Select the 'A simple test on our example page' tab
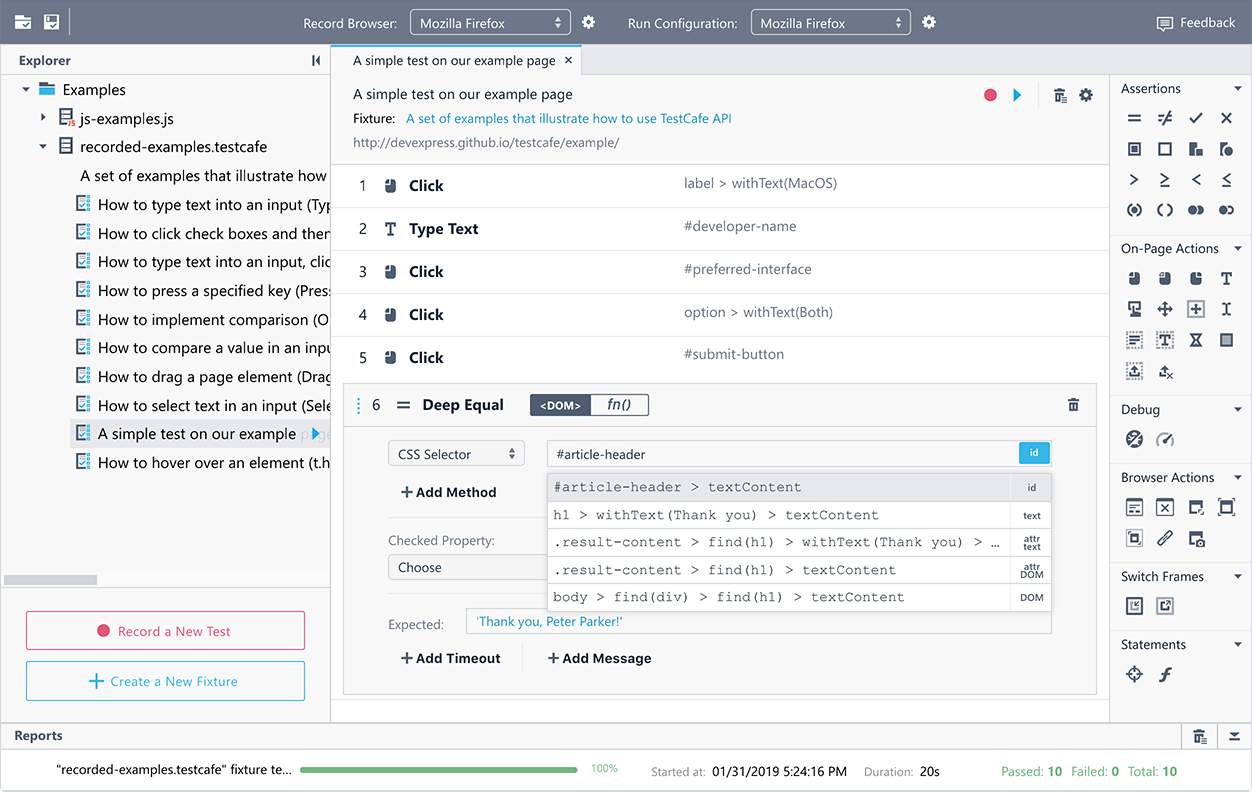1252x792 pixels. tap(454, 60)
